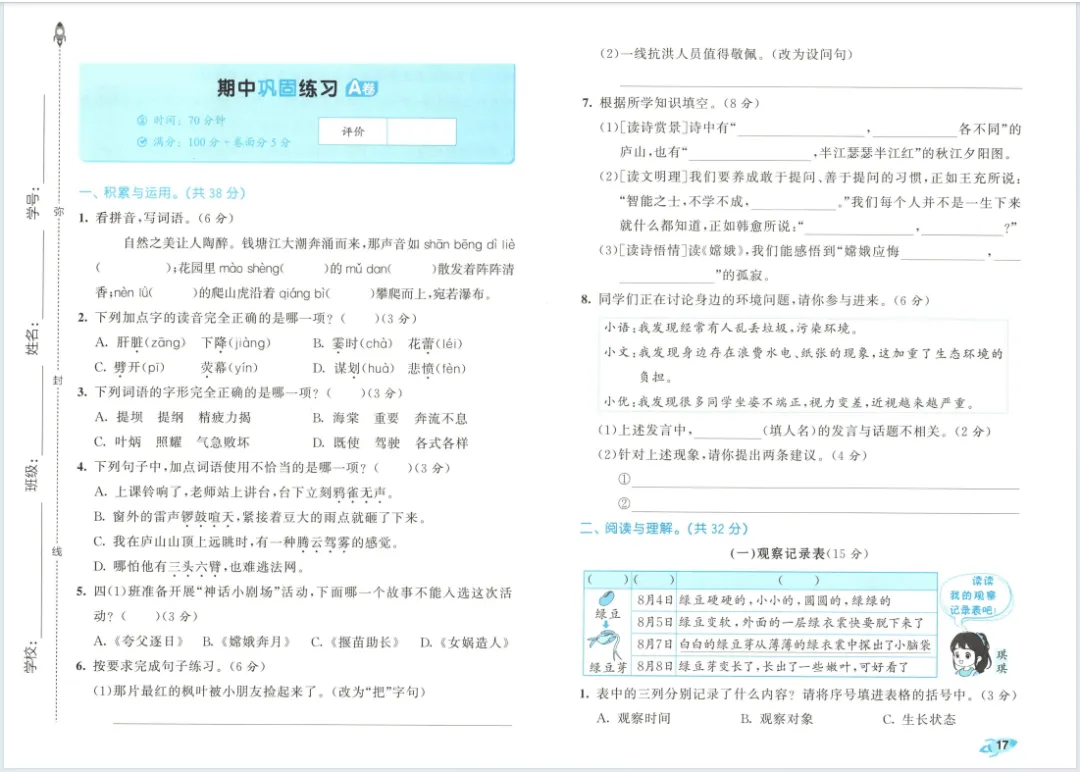This screenshot has height=772, width=1080.
Task: Click the "8月5日" table cell
Action: pyautogui.click(x=654, y=622)
